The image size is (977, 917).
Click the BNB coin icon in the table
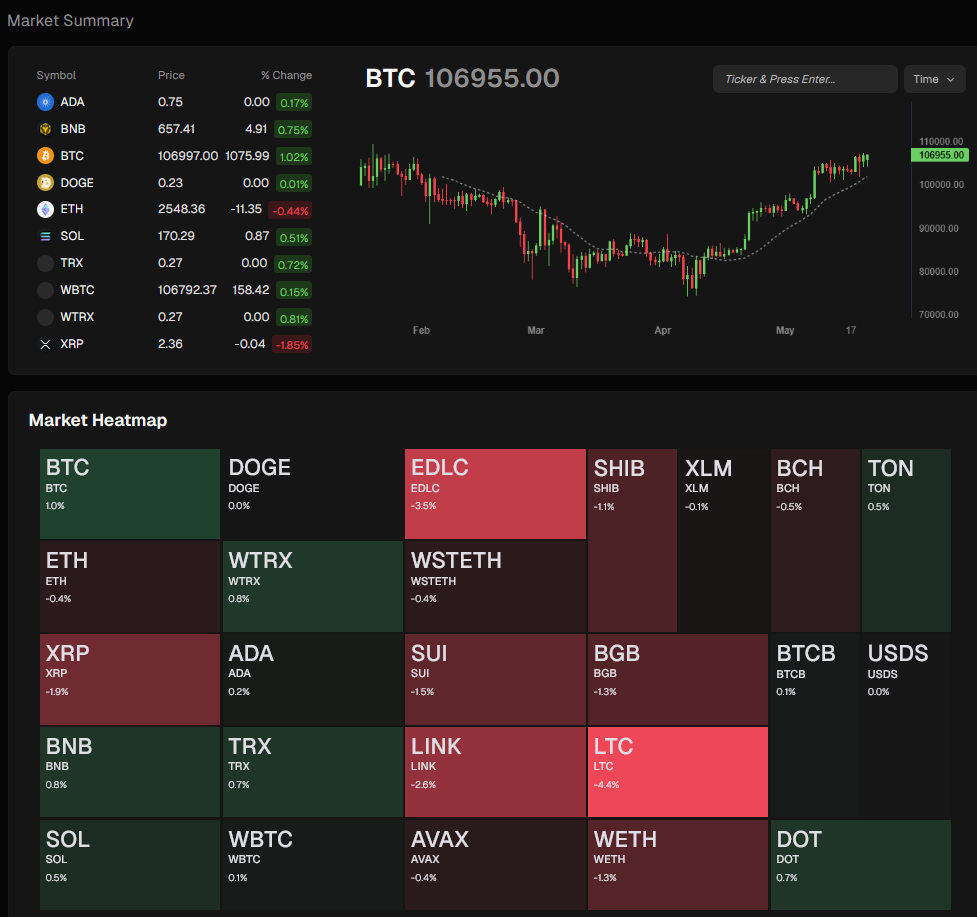pos(45,129)
